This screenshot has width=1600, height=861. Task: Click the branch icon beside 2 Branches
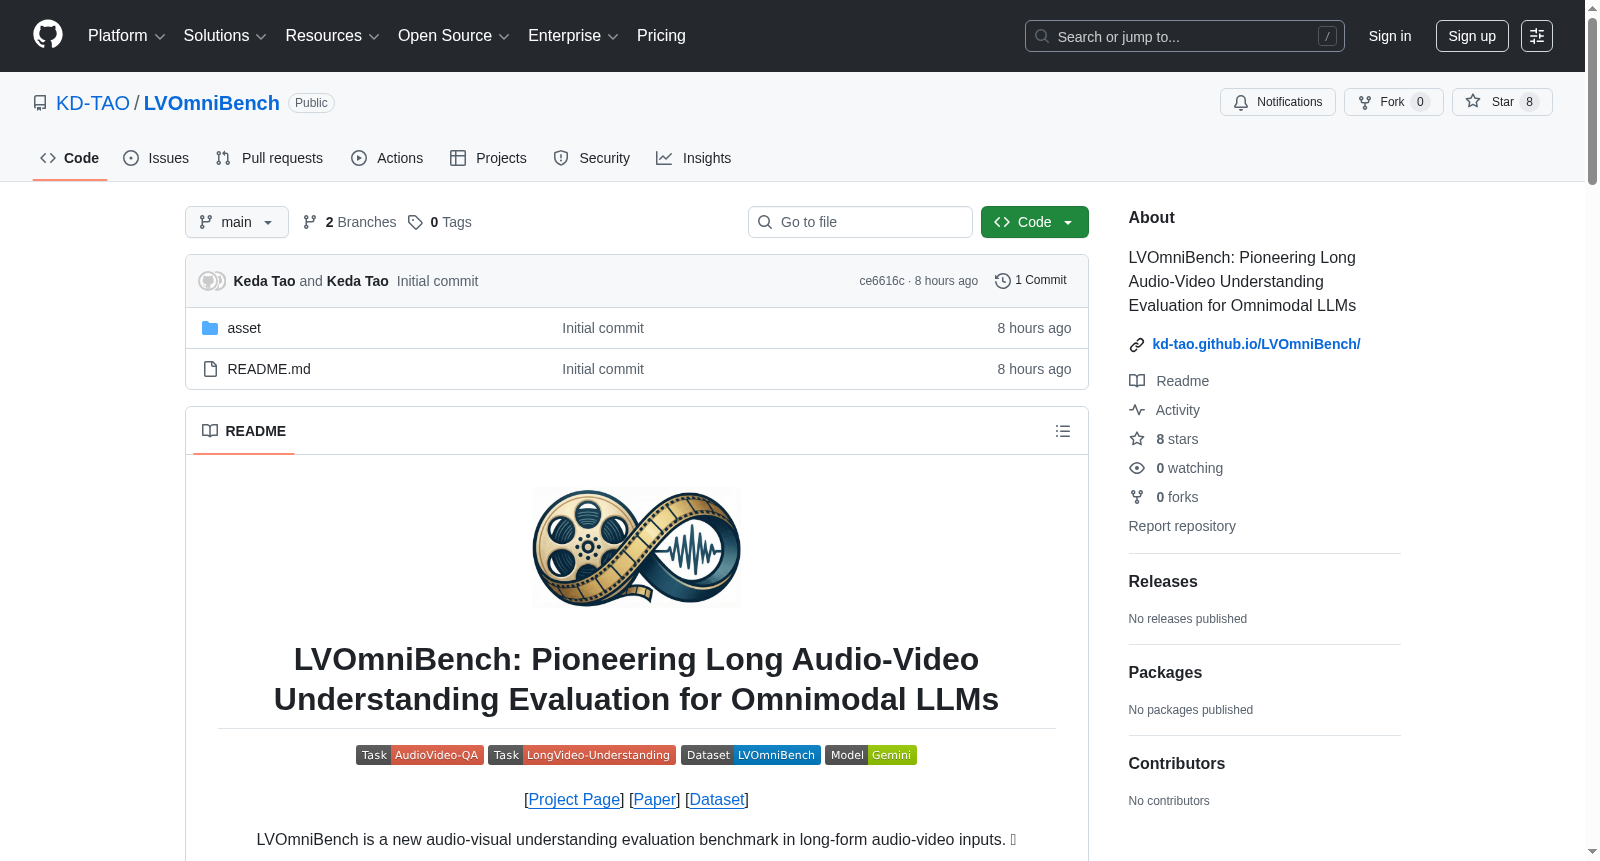[x=310, y=222]
